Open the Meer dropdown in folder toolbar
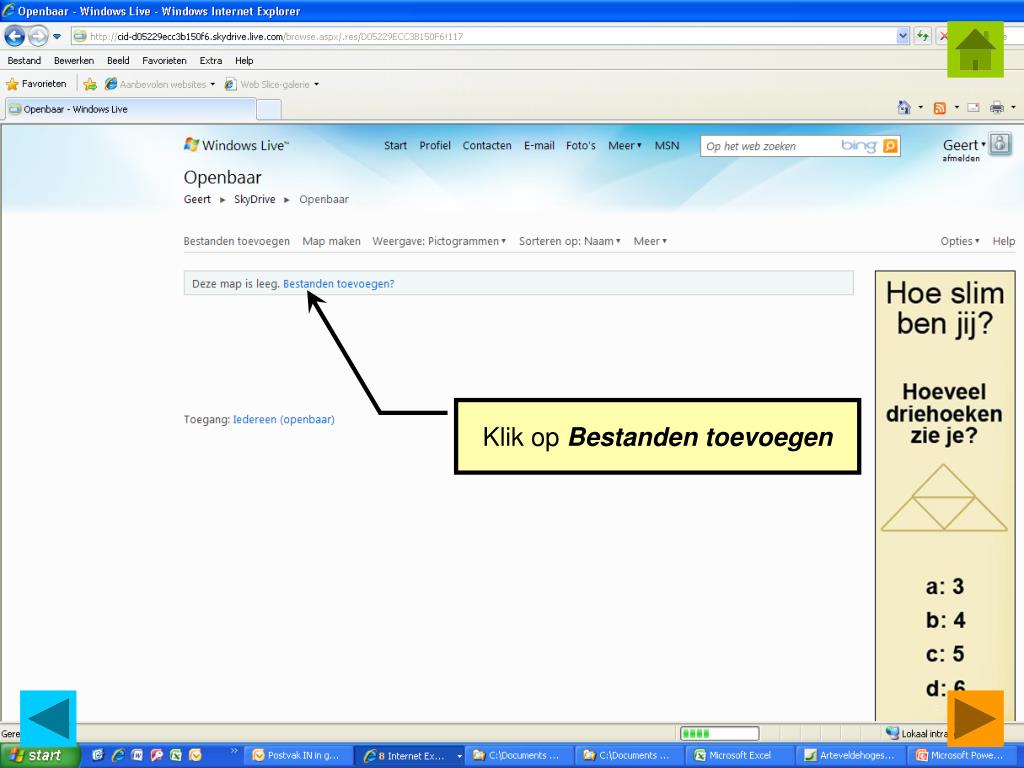 (x=650, y=241)
